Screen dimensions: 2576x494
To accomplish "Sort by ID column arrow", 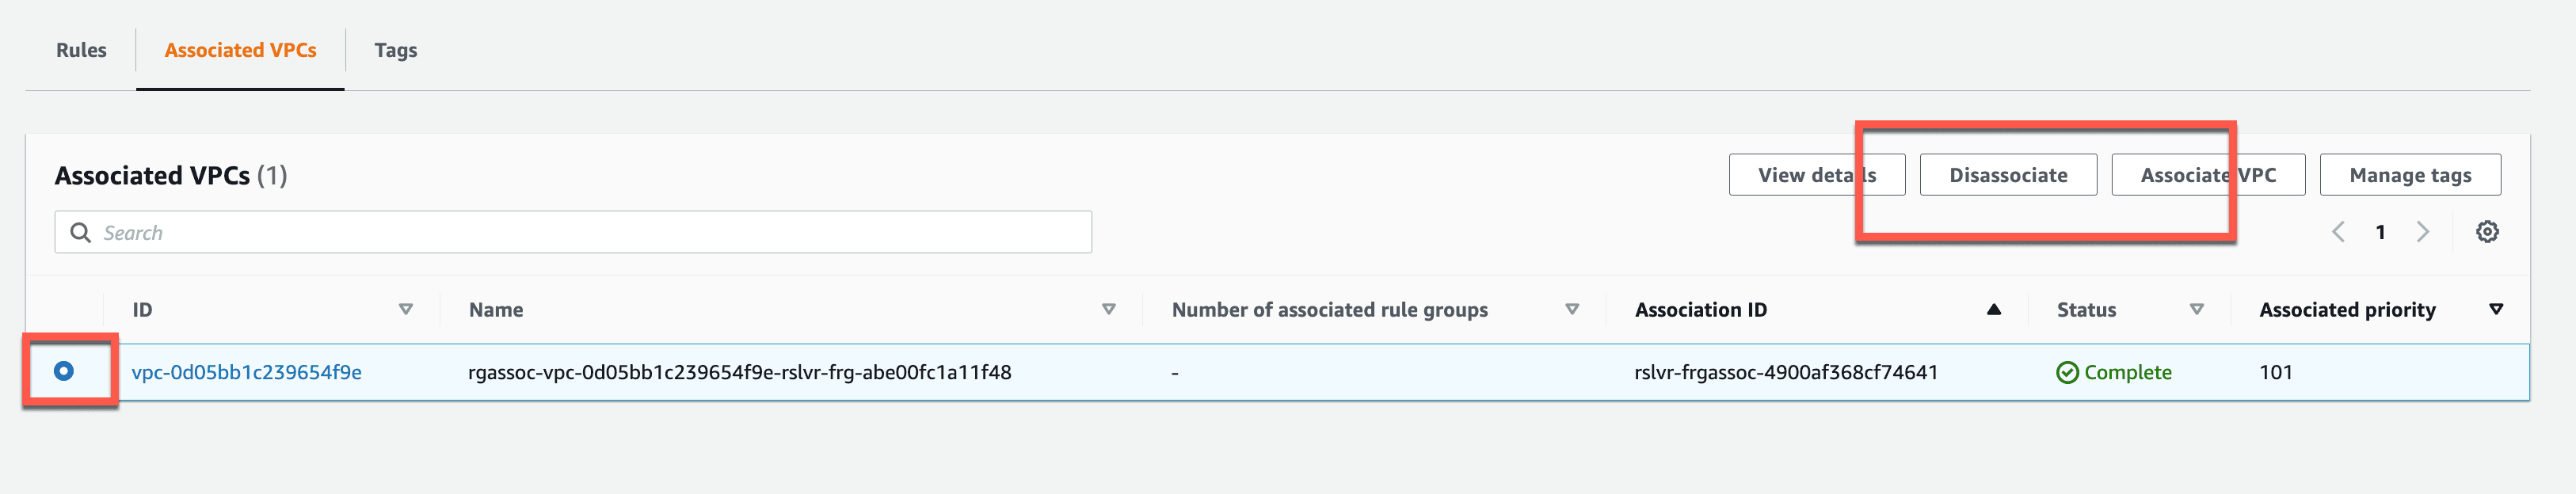I will coord(405,309).
